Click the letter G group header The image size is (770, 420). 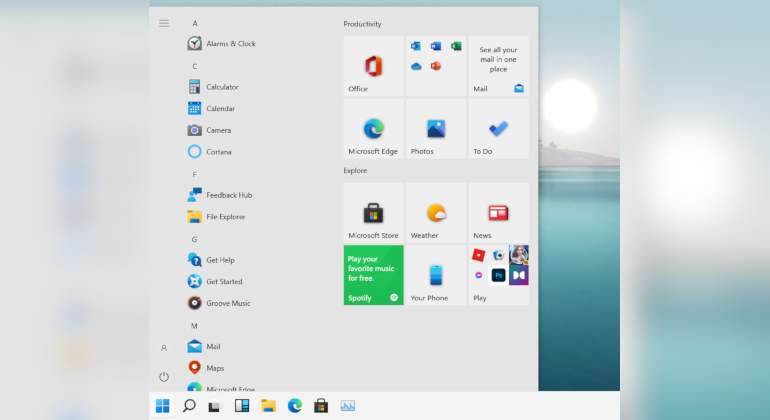(x=195, y=239)
